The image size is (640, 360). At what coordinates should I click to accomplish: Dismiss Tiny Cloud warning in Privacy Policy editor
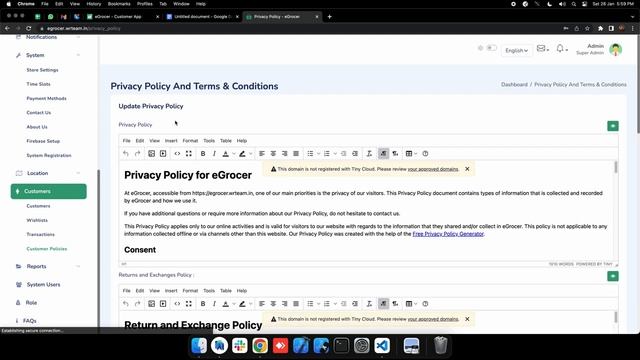click(x=467, y=169)
